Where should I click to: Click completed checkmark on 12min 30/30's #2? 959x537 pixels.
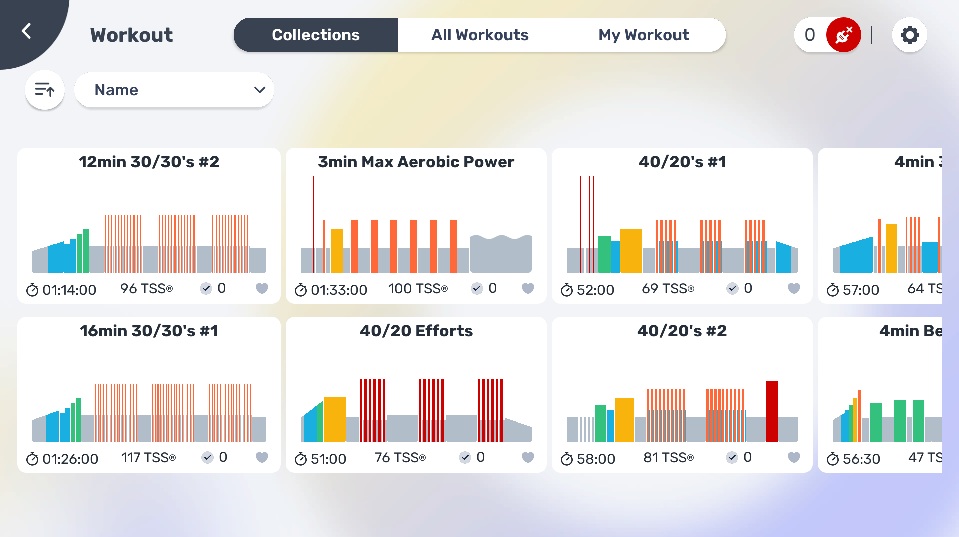(206, 289)
